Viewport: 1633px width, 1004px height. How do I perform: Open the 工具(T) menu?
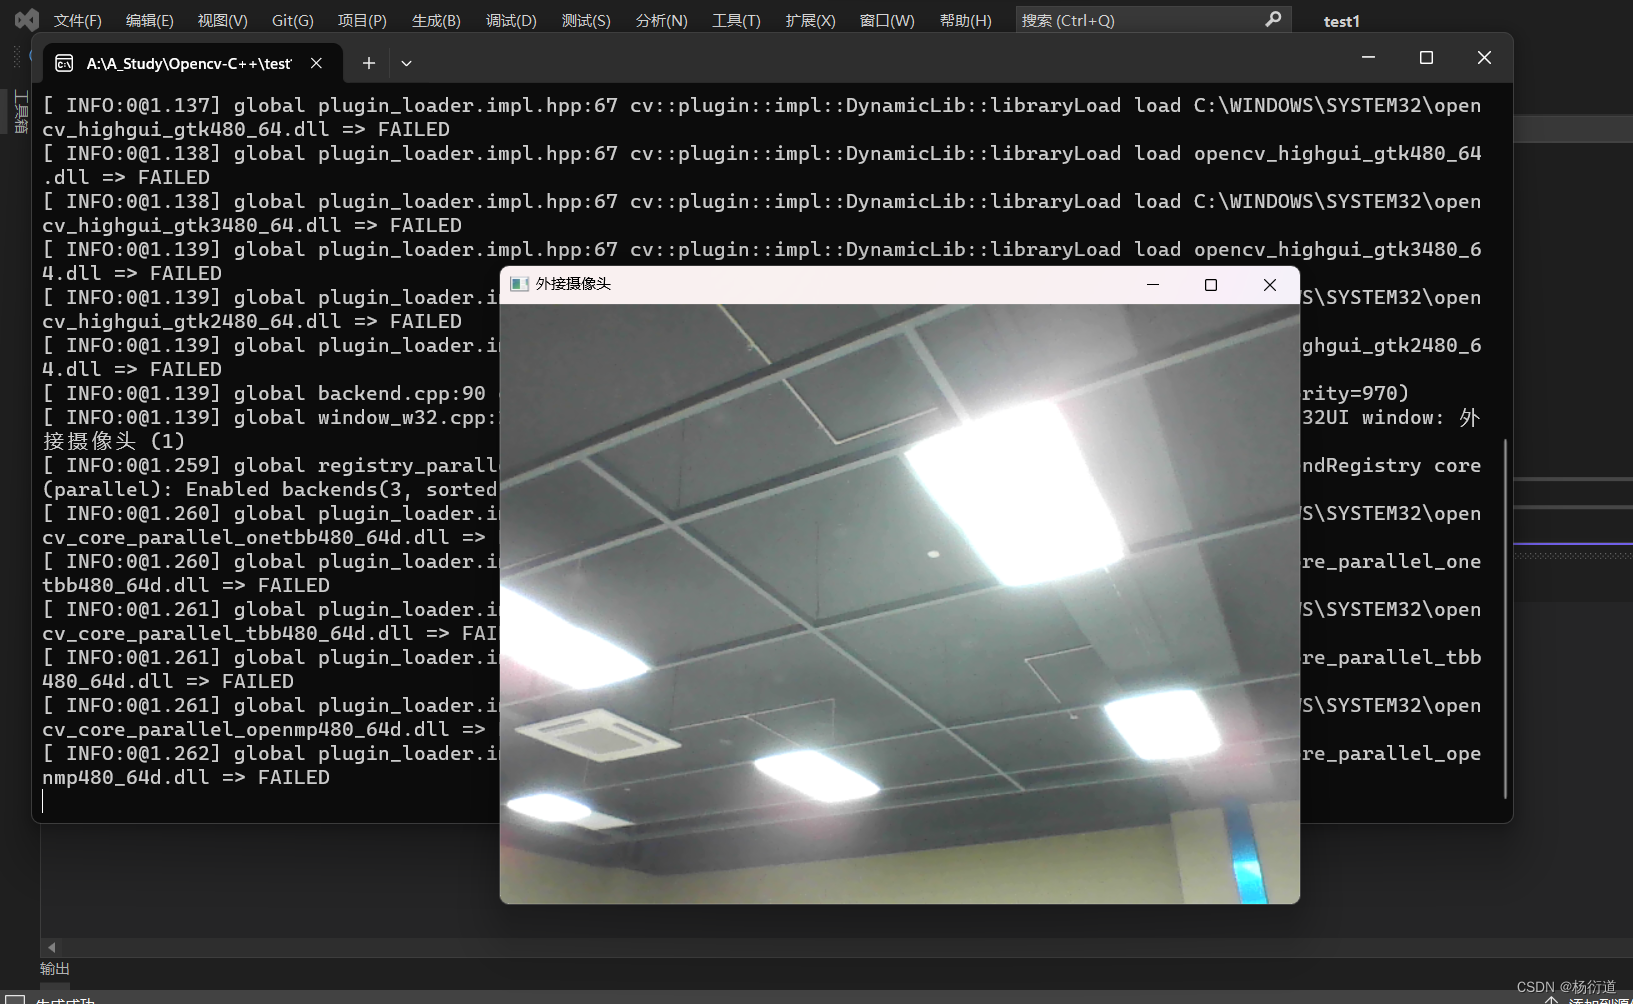click(x=736, y=19)
